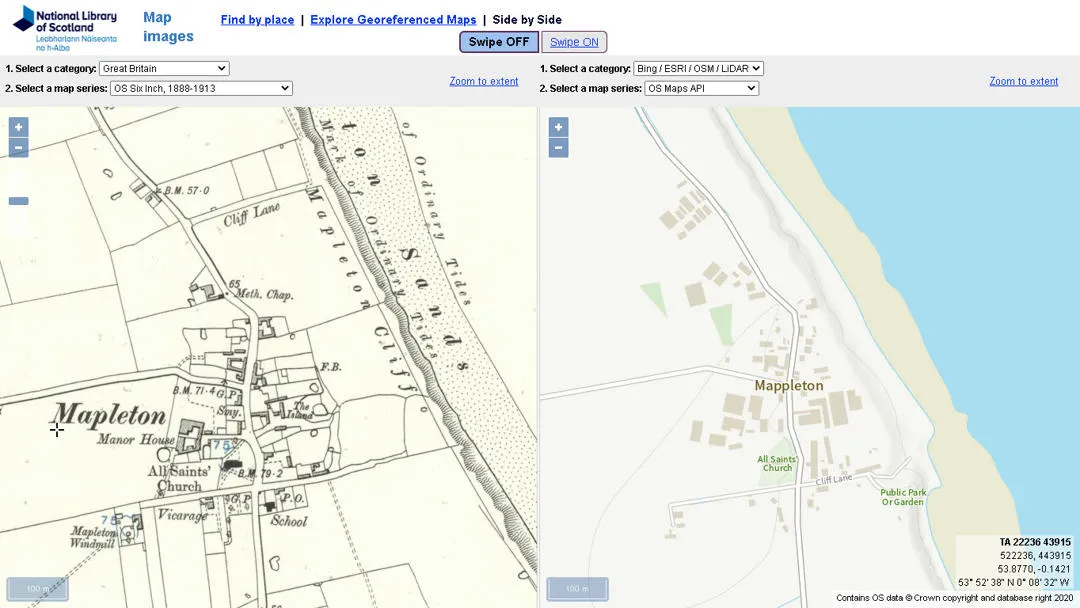
Task: Zoom to extent on the right map
Action: pyautogui.click(x=1024, y=81)
